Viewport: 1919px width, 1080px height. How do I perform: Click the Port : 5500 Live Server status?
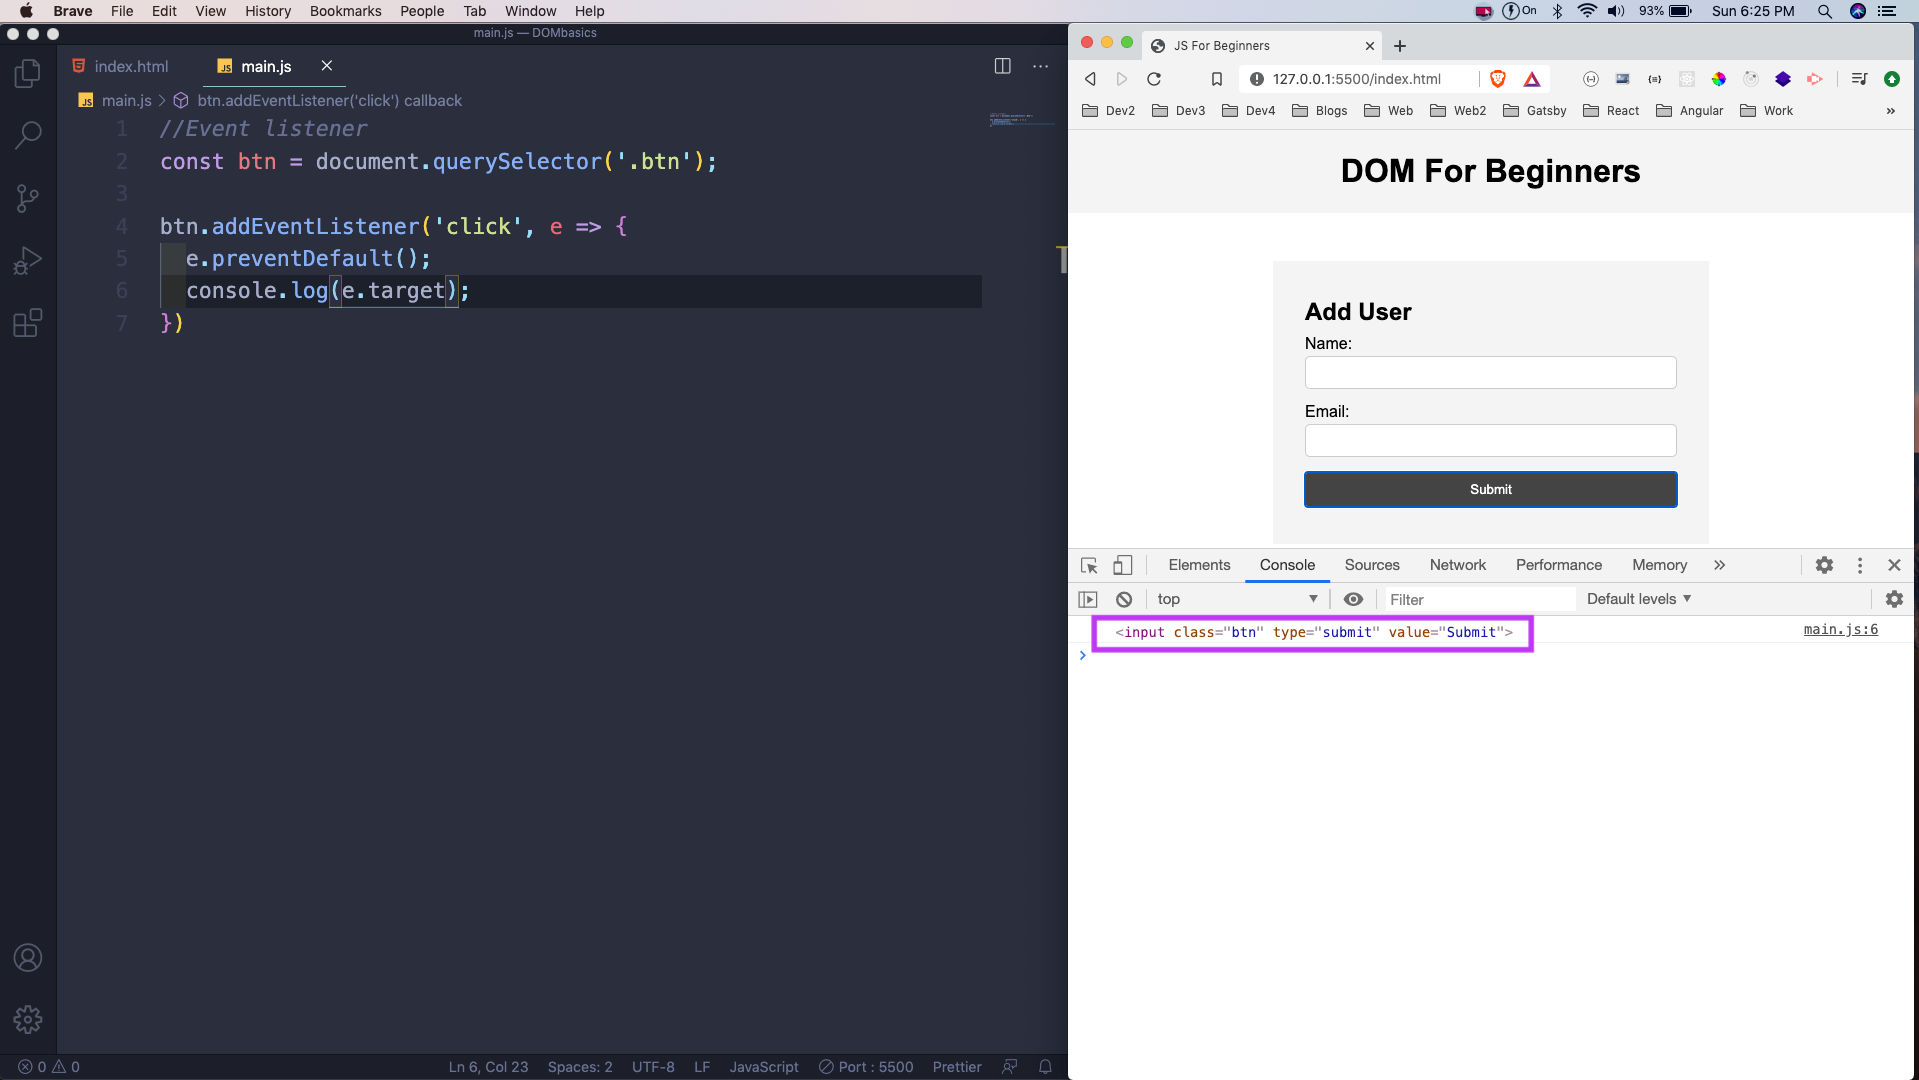[x=866, y=1067]
